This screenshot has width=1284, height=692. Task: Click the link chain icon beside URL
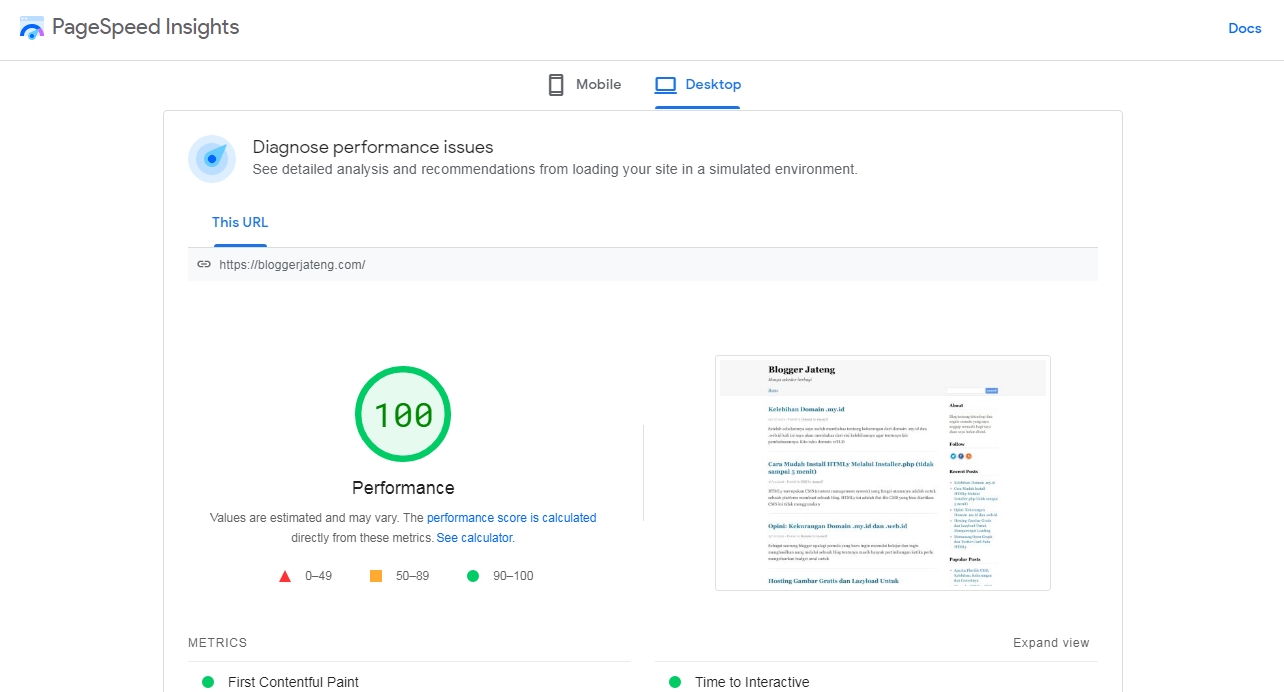click(204, 265)
